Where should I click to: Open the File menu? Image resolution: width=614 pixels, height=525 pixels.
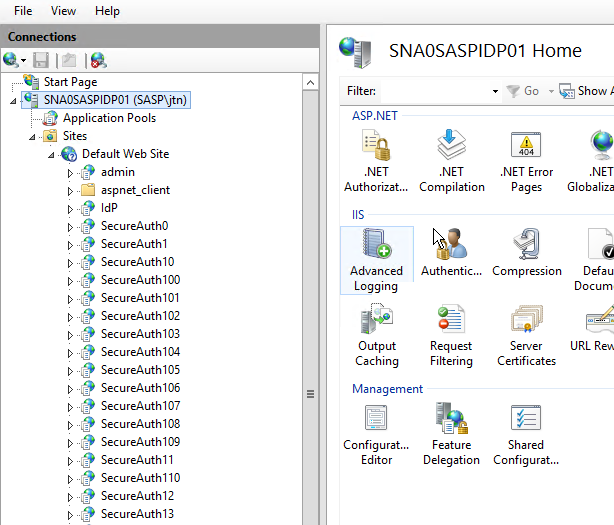point(23,11)
